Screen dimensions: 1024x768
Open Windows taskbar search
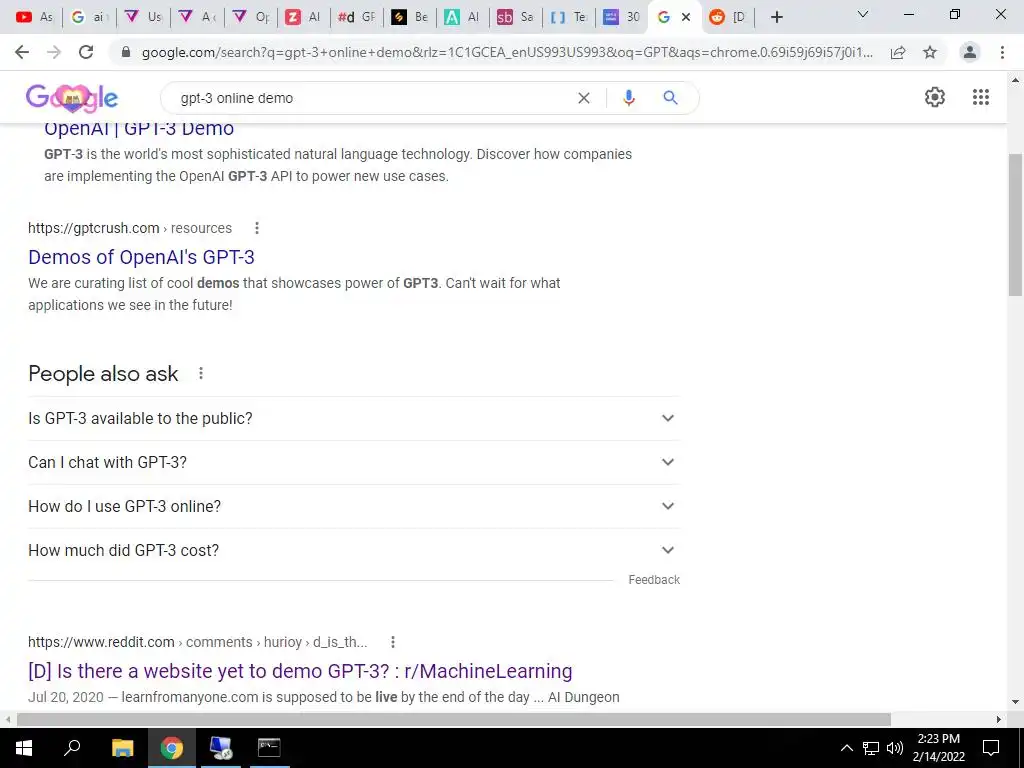[72, 747]
